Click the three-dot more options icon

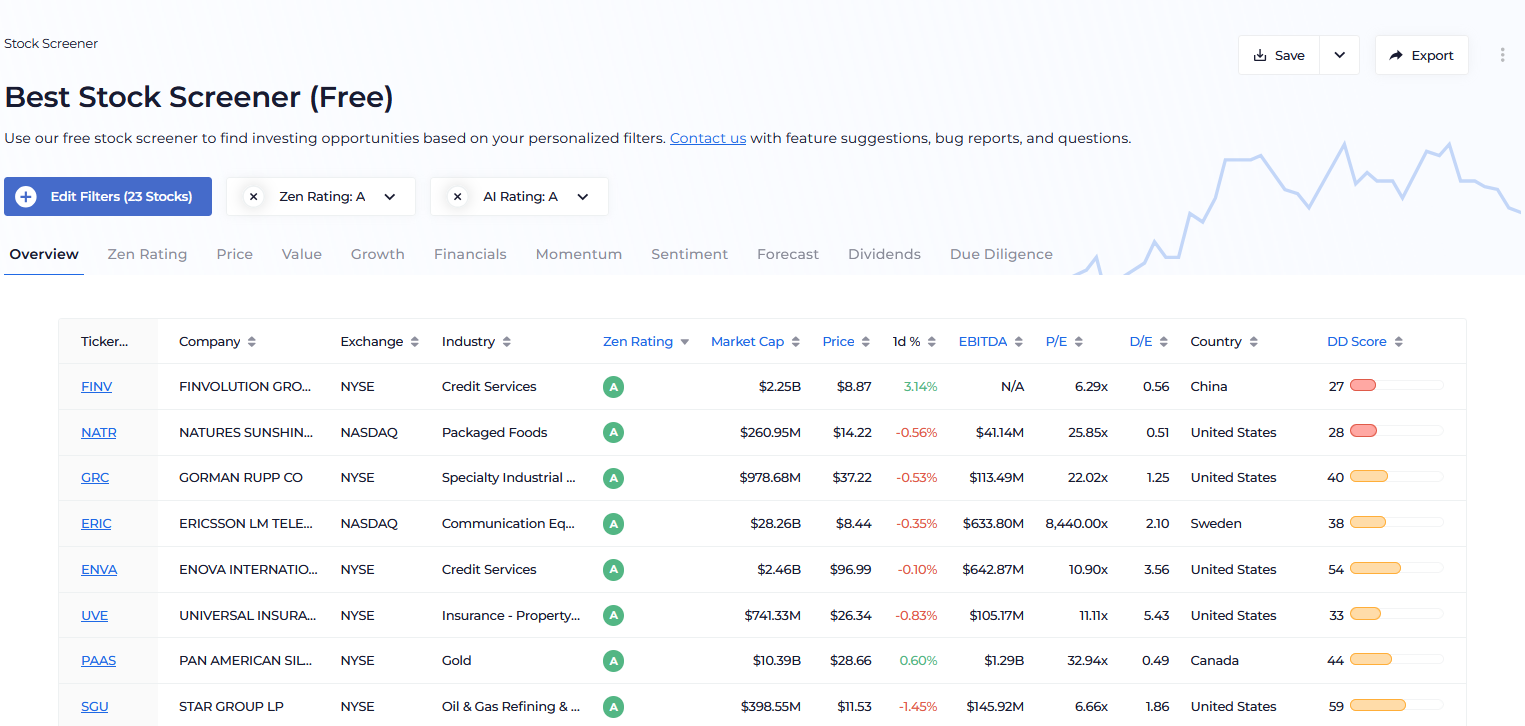[1502, 55]
